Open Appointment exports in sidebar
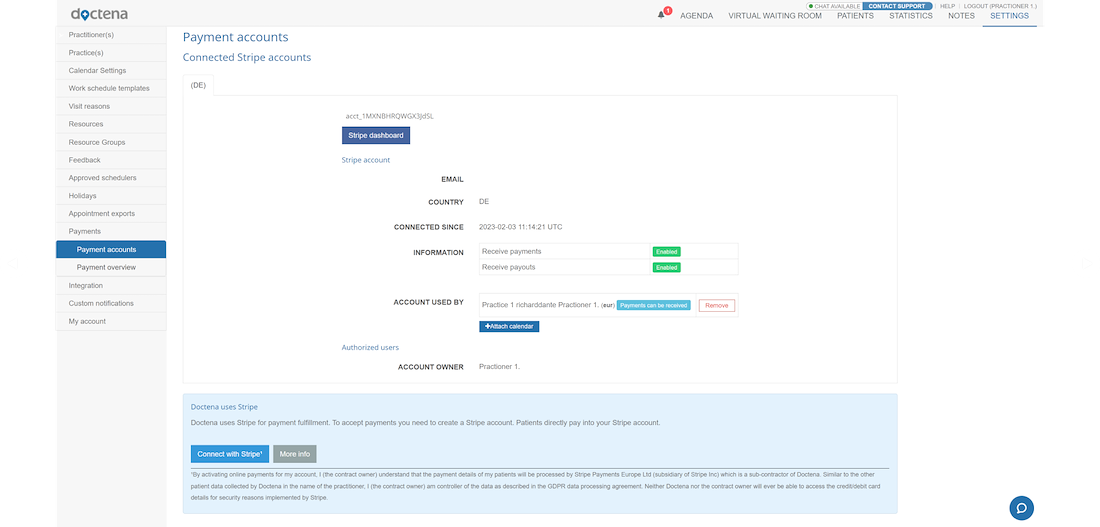 click(111, 214)
